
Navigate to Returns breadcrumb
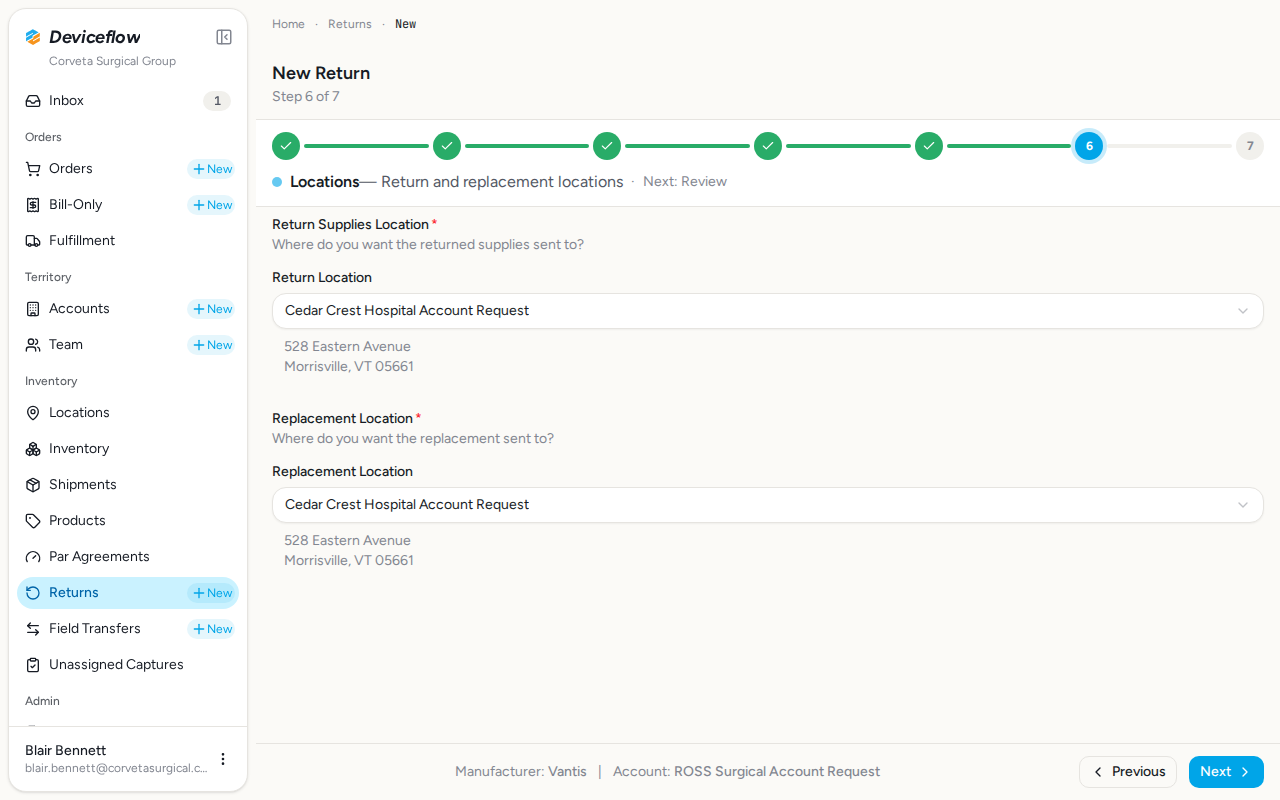click(350, 24)
